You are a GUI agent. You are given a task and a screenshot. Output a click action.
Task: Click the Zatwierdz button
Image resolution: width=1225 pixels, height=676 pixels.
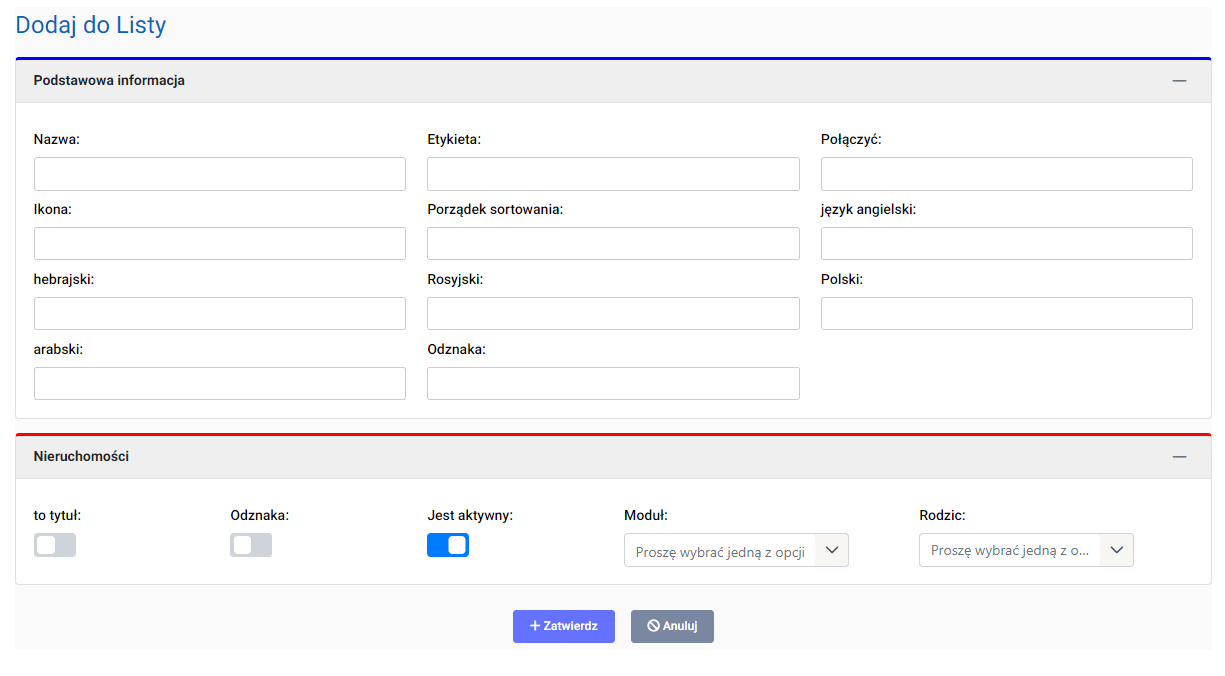pyautogui.click(x=564, y=626)
